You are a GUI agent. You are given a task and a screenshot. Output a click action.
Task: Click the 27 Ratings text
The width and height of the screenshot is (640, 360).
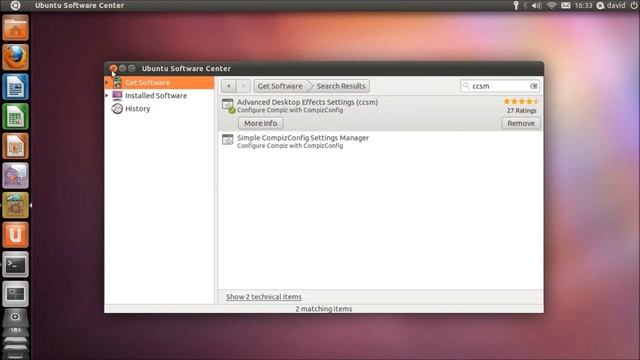[521, 111]
